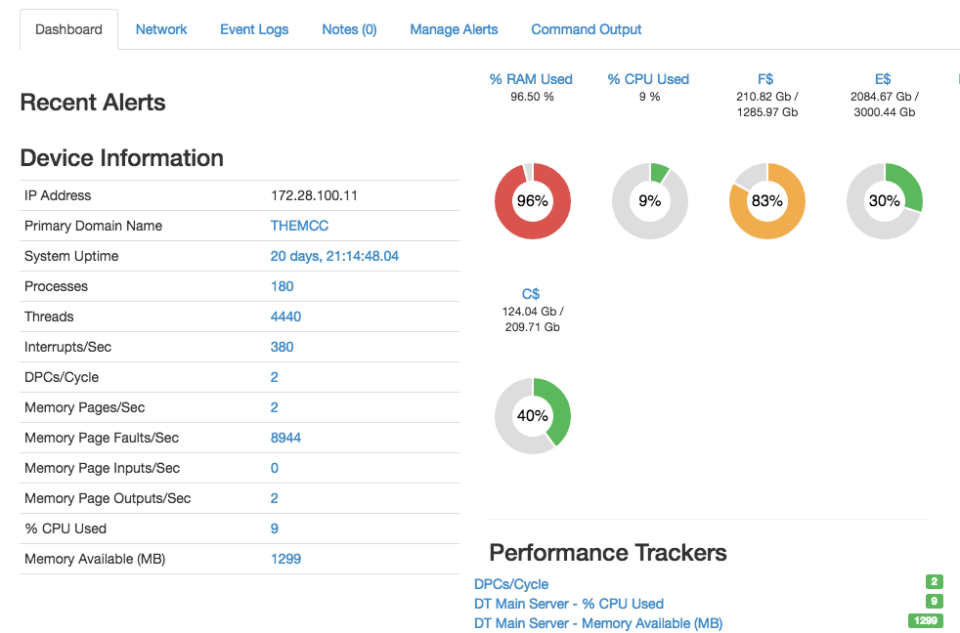This screenshot has height=633, width=960.
Task: Click the Memory Available (MB) row label
Action: pyautogui.click(x=95, y=559)
